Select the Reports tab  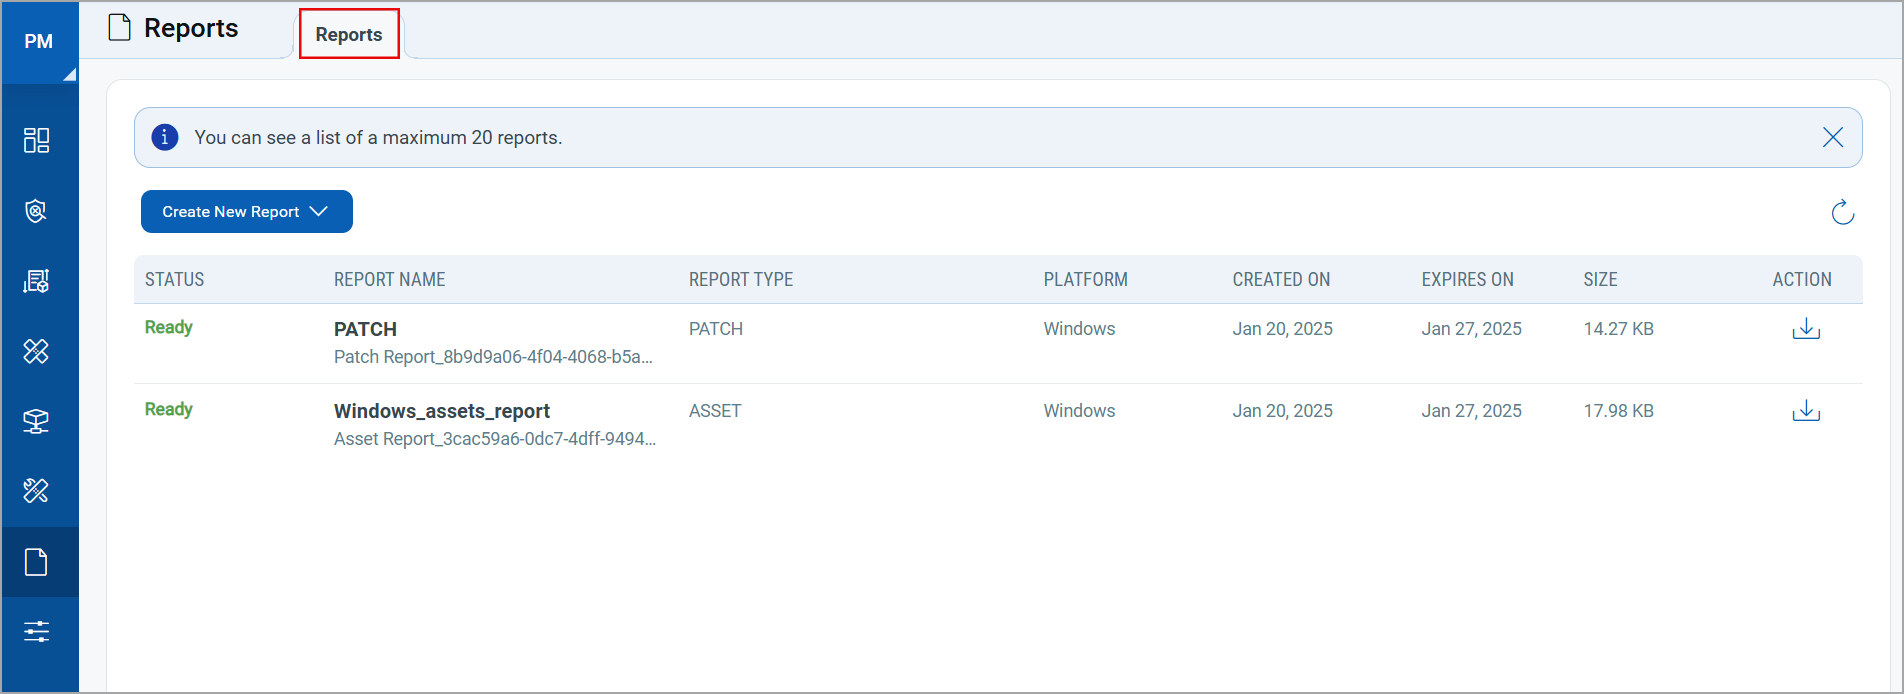349,34
